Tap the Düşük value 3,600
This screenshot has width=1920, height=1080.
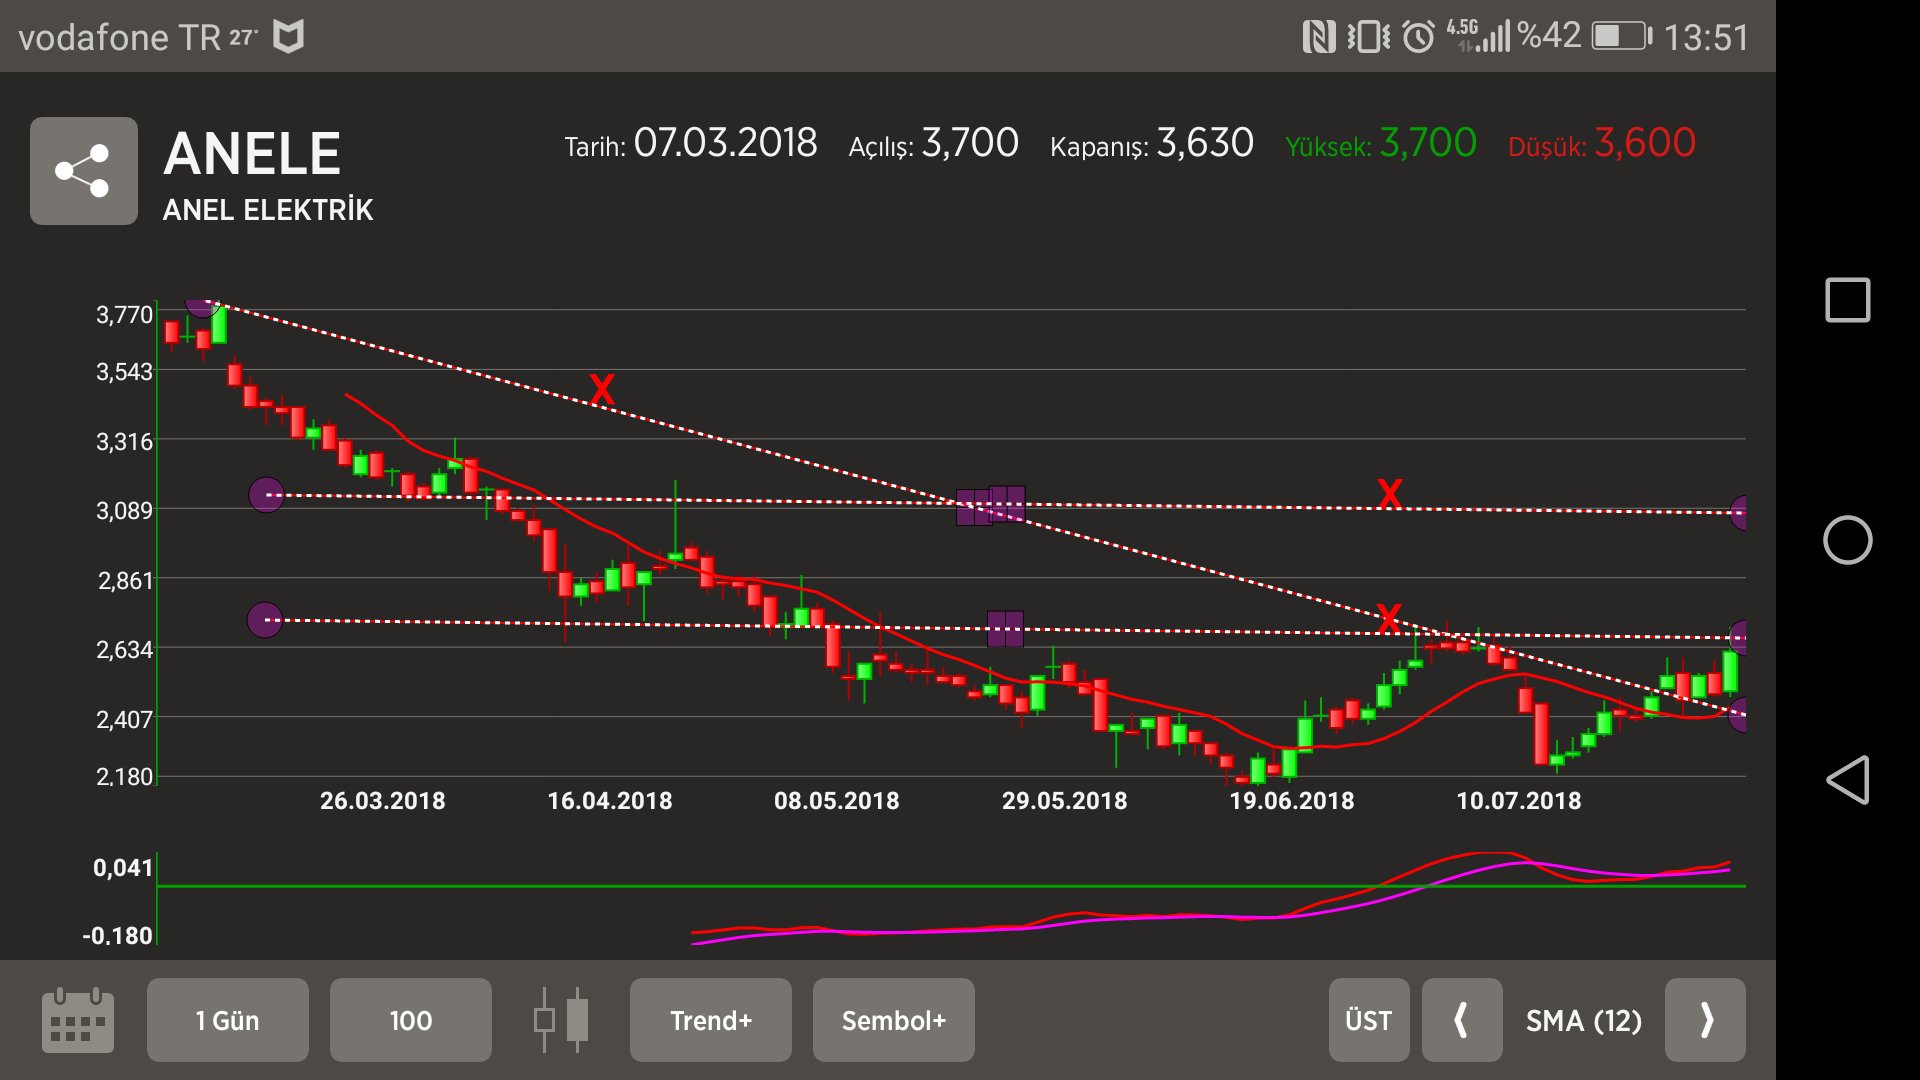tap(1645, 143)
